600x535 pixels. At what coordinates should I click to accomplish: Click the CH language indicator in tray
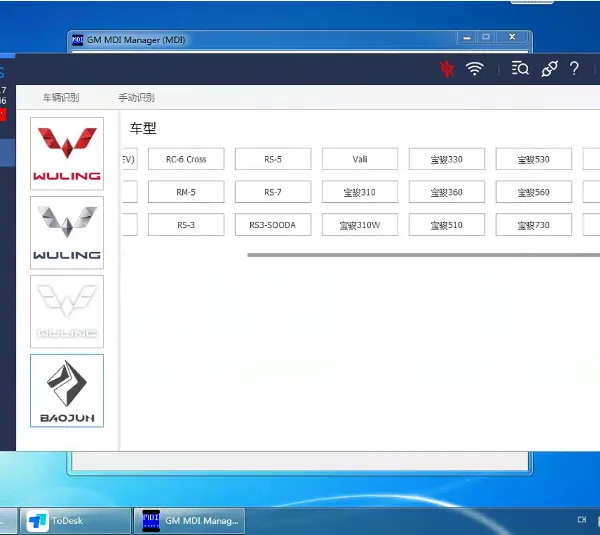tap(582, 520)
